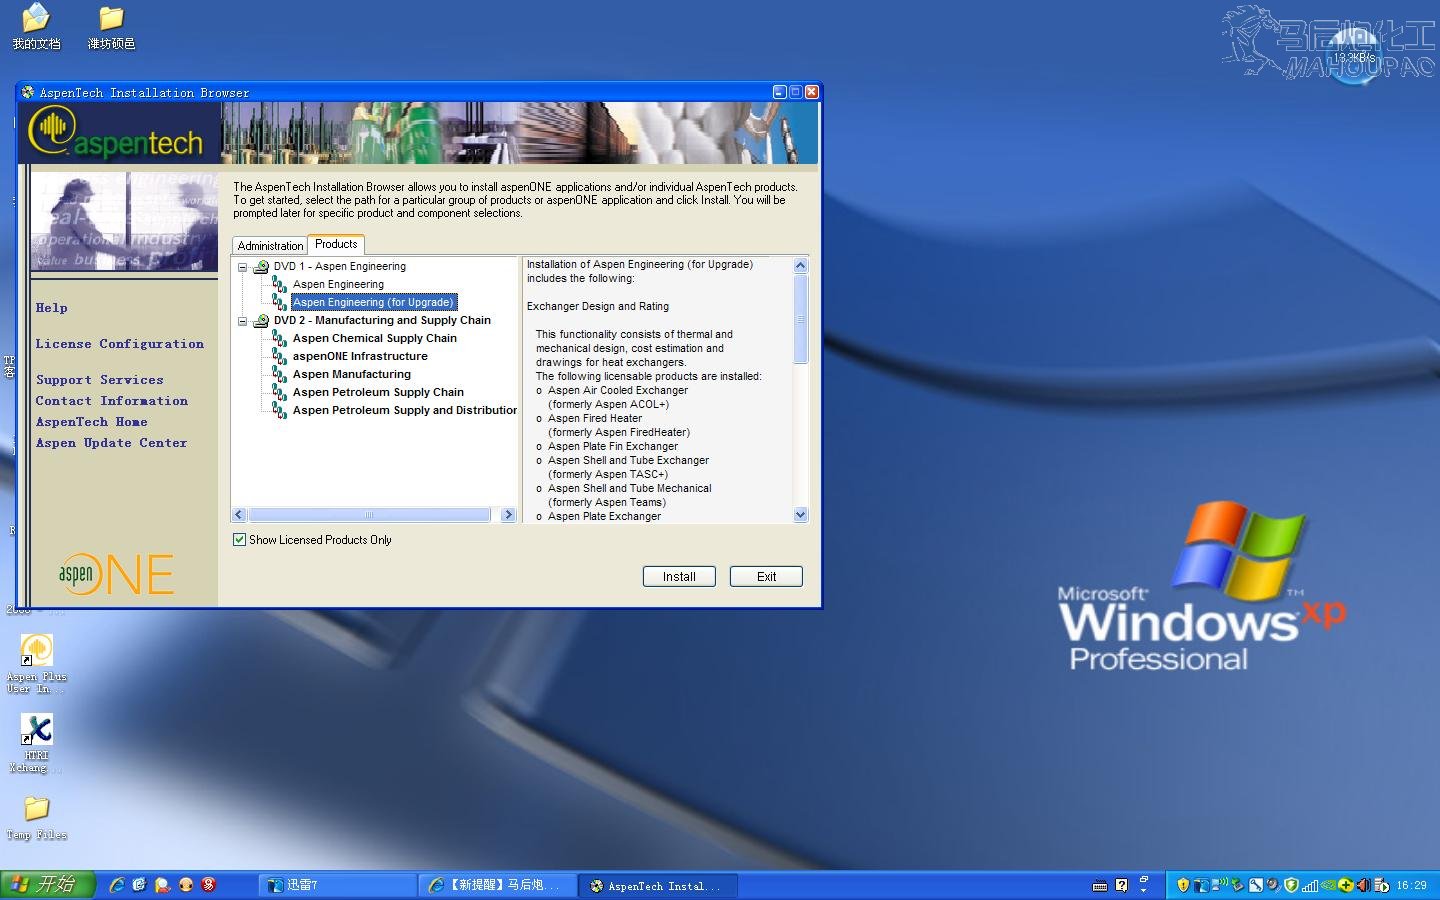1440x900 pixels.
Task: Click the icon beside Aspen Petroleum Supply Chain
Action: pos(280,393)
